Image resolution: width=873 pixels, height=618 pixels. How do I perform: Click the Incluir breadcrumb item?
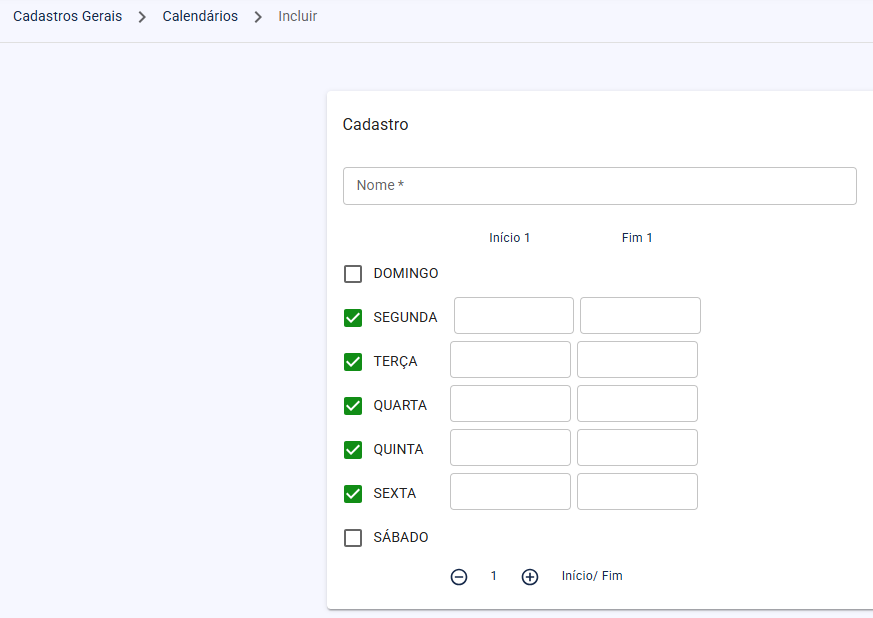tap(297, 16)
